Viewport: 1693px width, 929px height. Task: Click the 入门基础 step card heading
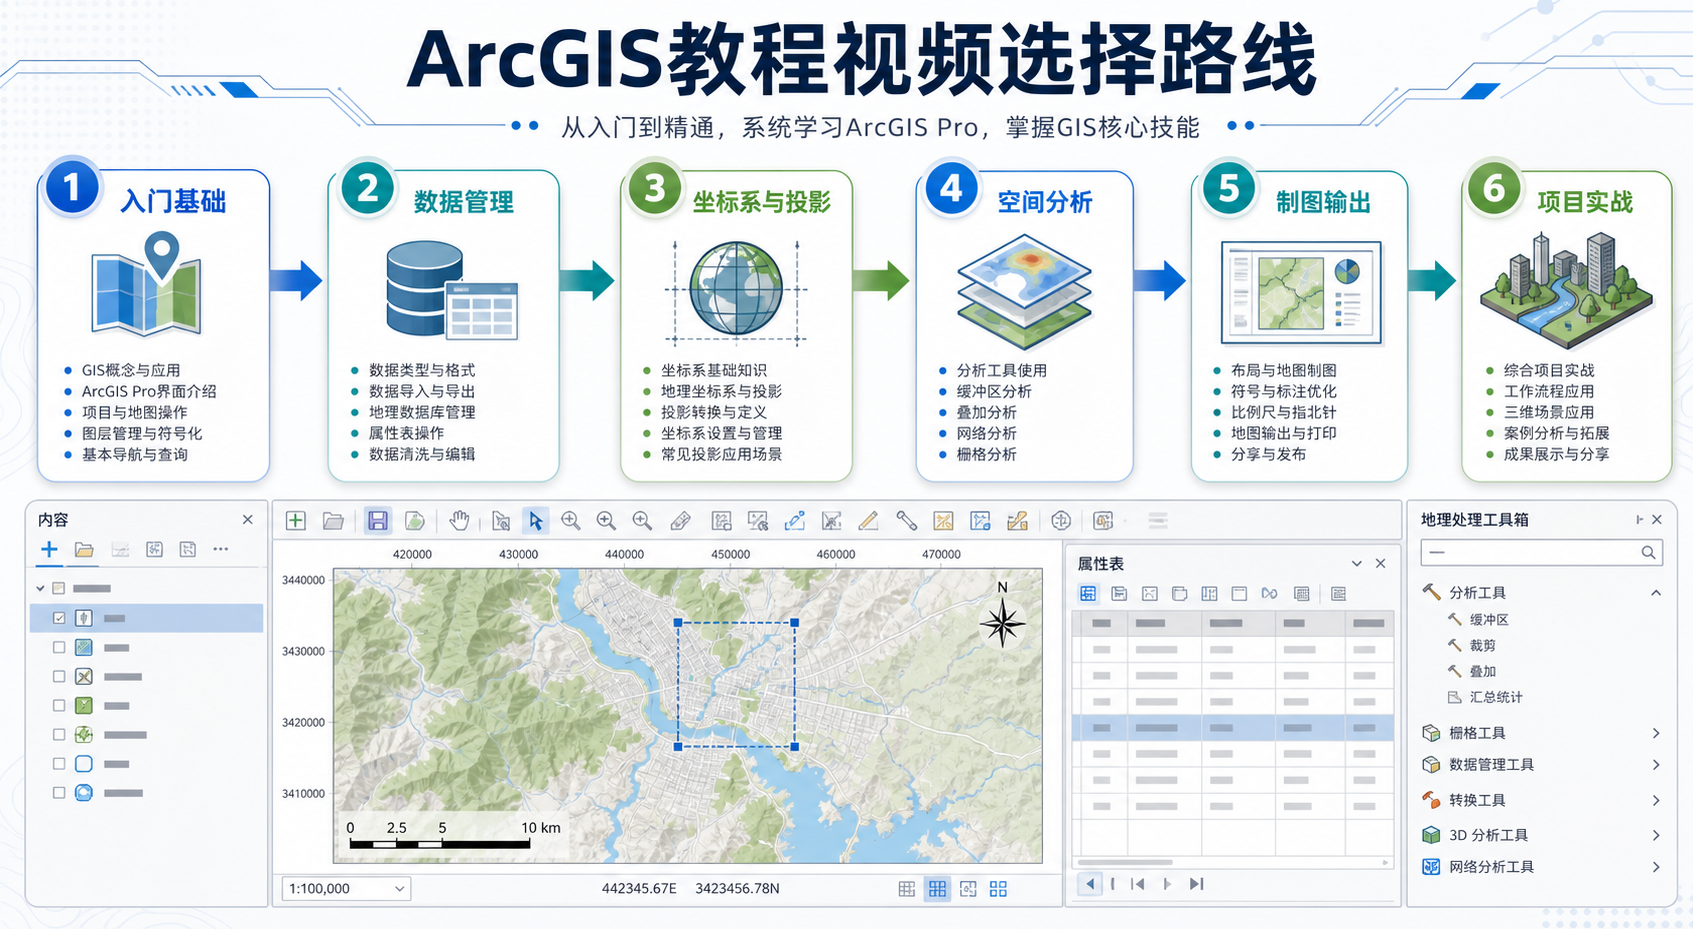pos(173,202)
